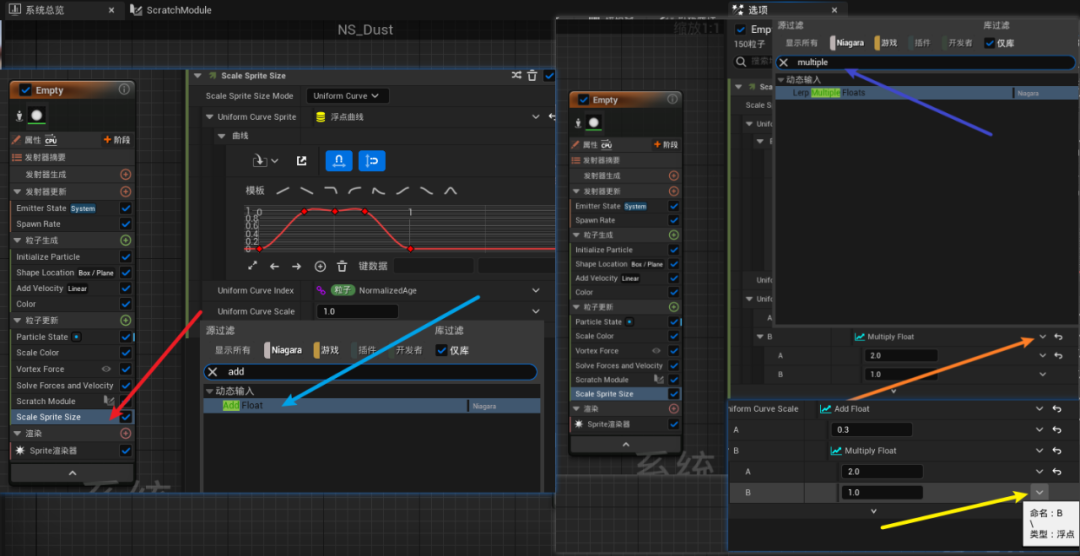The image size is (1080, 556).
Task: Clear the 'add' search with X icon
Action: [x=213, y=372]
